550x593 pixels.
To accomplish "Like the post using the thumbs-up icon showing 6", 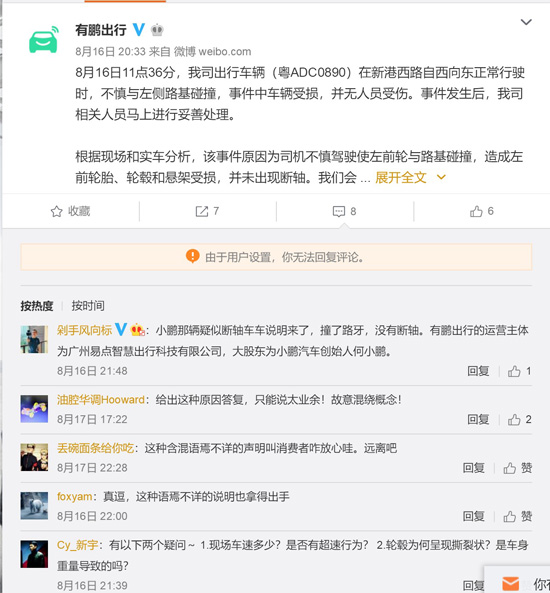I will (x=476, y=211).
